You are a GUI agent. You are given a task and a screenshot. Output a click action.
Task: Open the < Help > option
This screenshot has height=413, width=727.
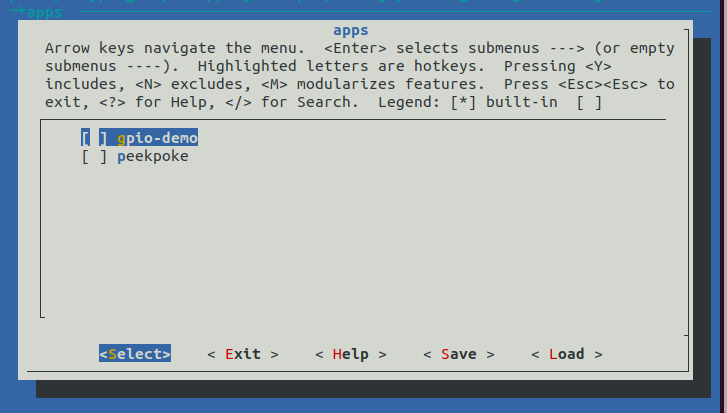[350, 354]
